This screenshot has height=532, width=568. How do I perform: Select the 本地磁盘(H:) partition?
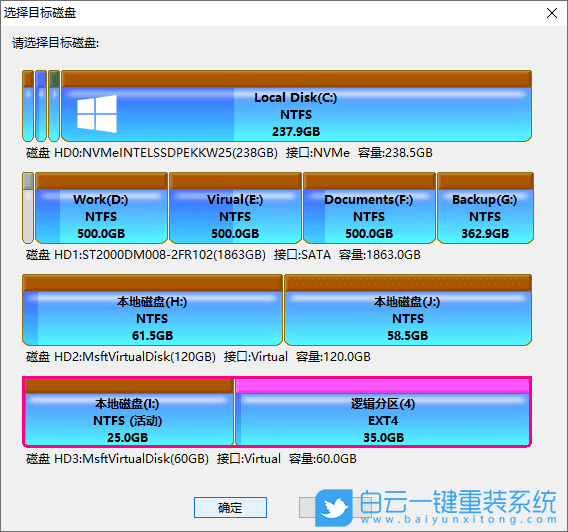(153, 310)
